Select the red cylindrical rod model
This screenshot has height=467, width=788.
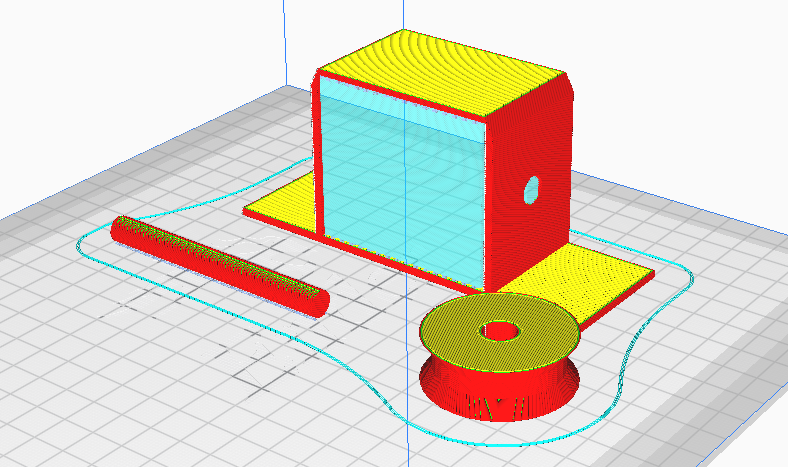[220, 266]
